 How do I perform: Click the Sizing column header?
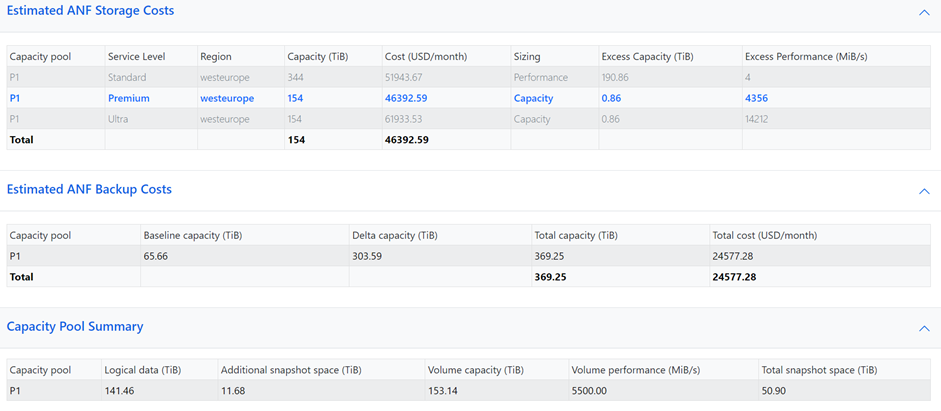(x=527, y=56)
